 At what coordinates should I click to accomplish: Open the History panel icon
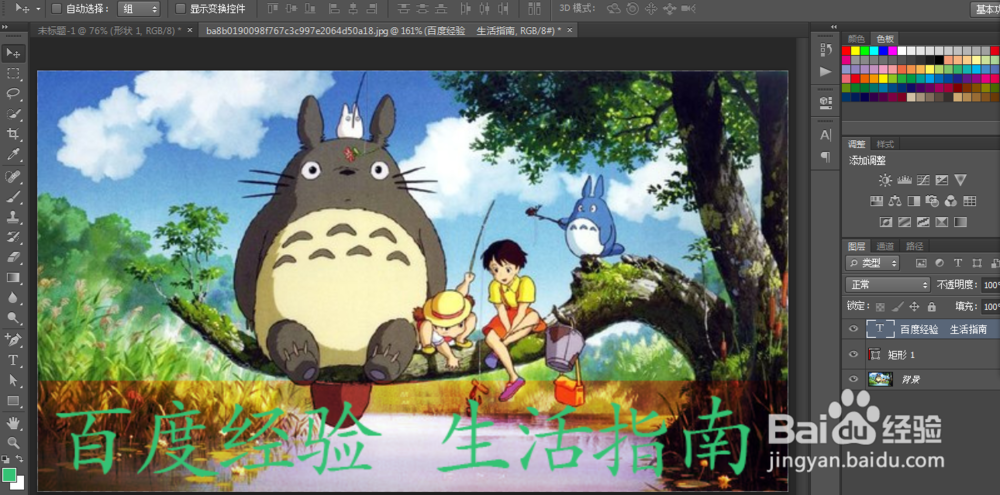pos(826,49)
